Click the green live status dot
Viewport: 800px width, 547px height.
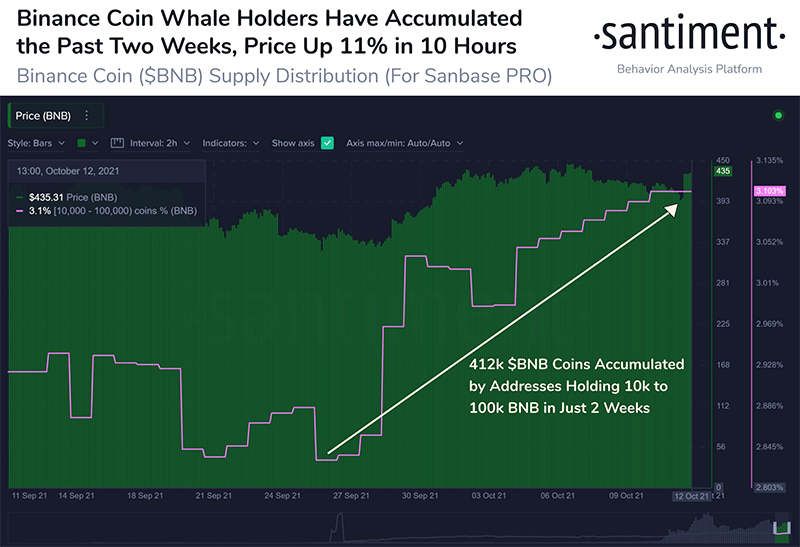pos(778,115)
